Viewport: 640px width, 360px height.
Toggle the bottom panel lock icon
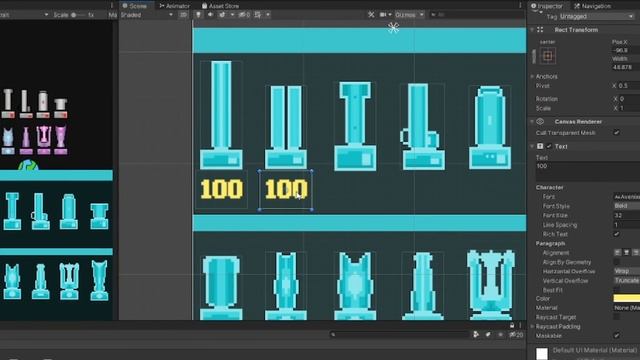(x=512, y=325)
